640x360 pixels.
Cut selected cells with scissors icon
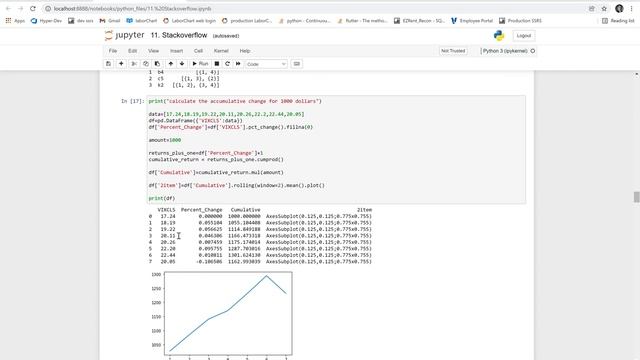[x=134, y=64]
